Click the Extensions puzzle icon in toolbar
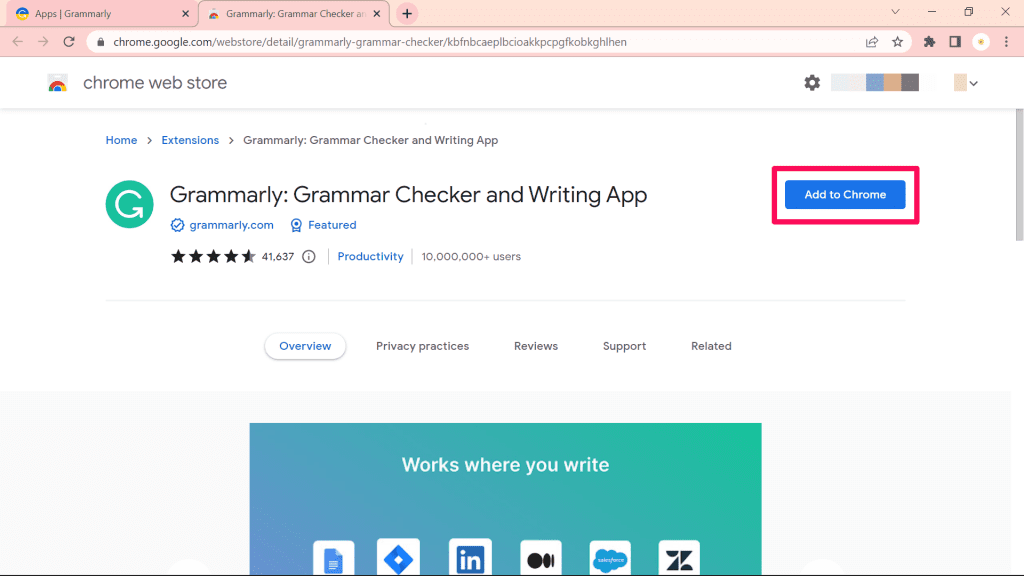The image size is (1024, 576). (928, 42)
